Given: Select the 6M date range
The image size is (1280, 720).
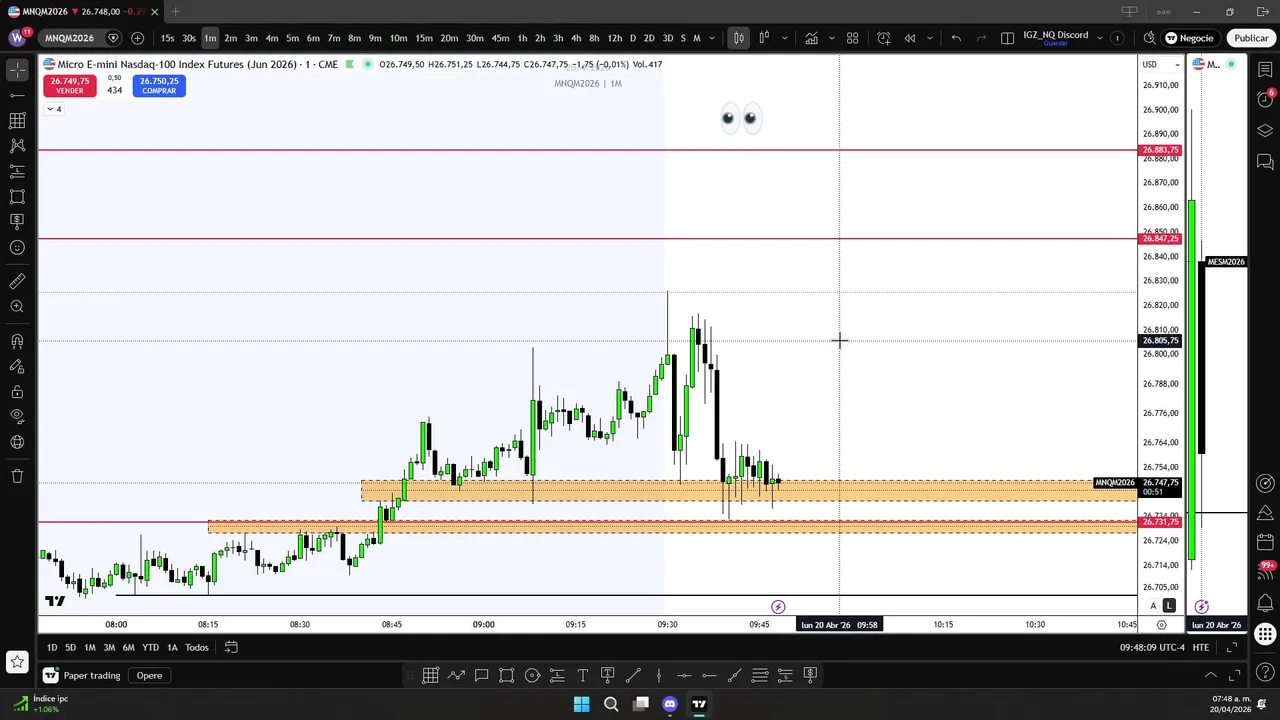Looking at the screenshot, I should 128,647.
